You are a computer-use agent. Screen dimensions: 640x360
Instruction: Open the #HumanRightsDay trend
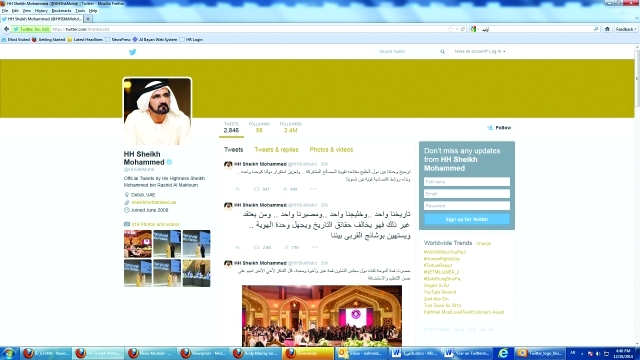(442, 259)
